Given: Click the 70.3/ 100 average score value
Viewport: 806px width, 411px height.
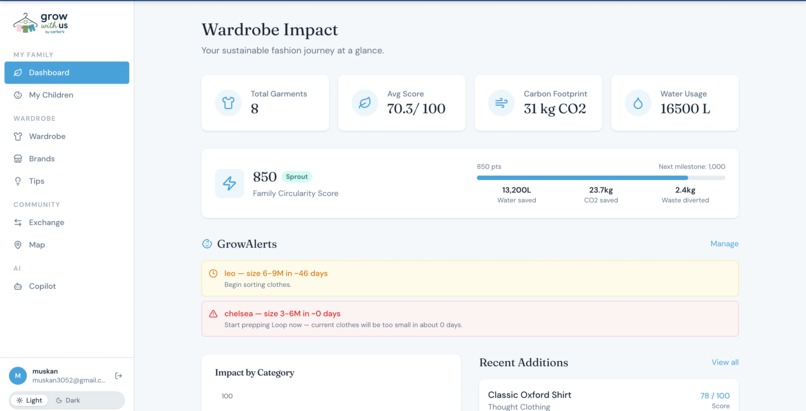Looking at the screenshot, I should coord(416,108).
